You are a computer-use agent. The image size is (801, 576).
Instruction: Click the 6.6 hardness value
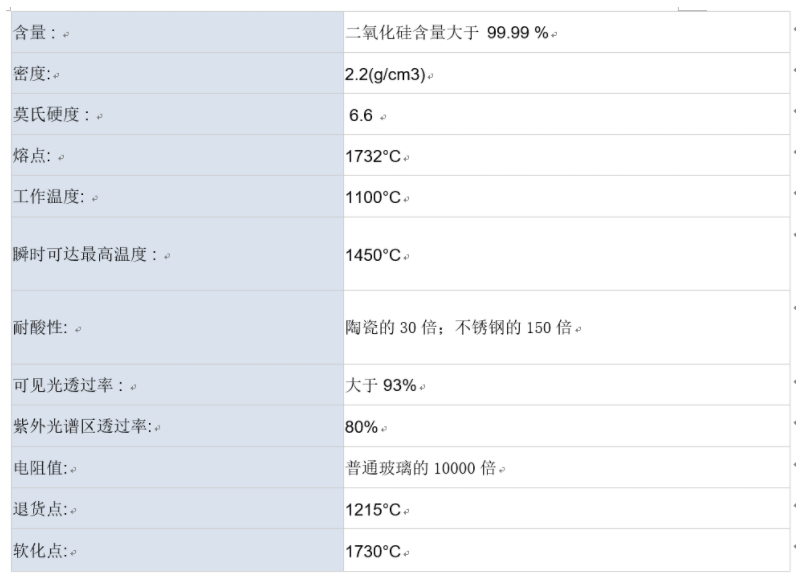tap(361, 115)
